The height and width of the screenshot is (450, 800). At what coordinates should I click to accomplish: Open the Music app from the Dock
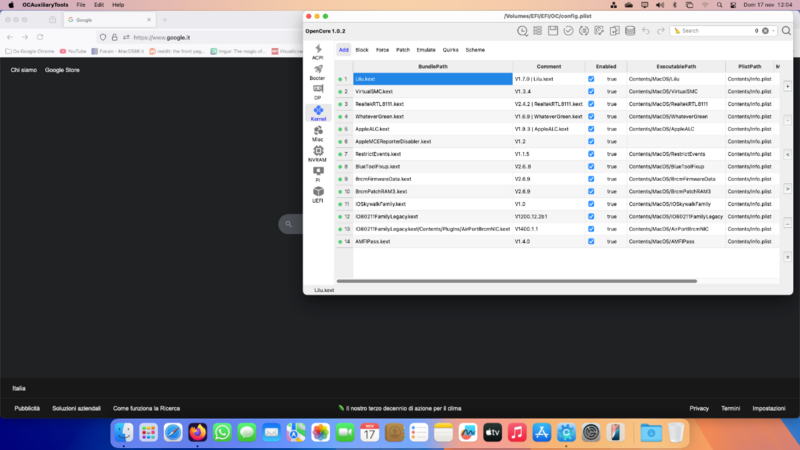(517, 433)
